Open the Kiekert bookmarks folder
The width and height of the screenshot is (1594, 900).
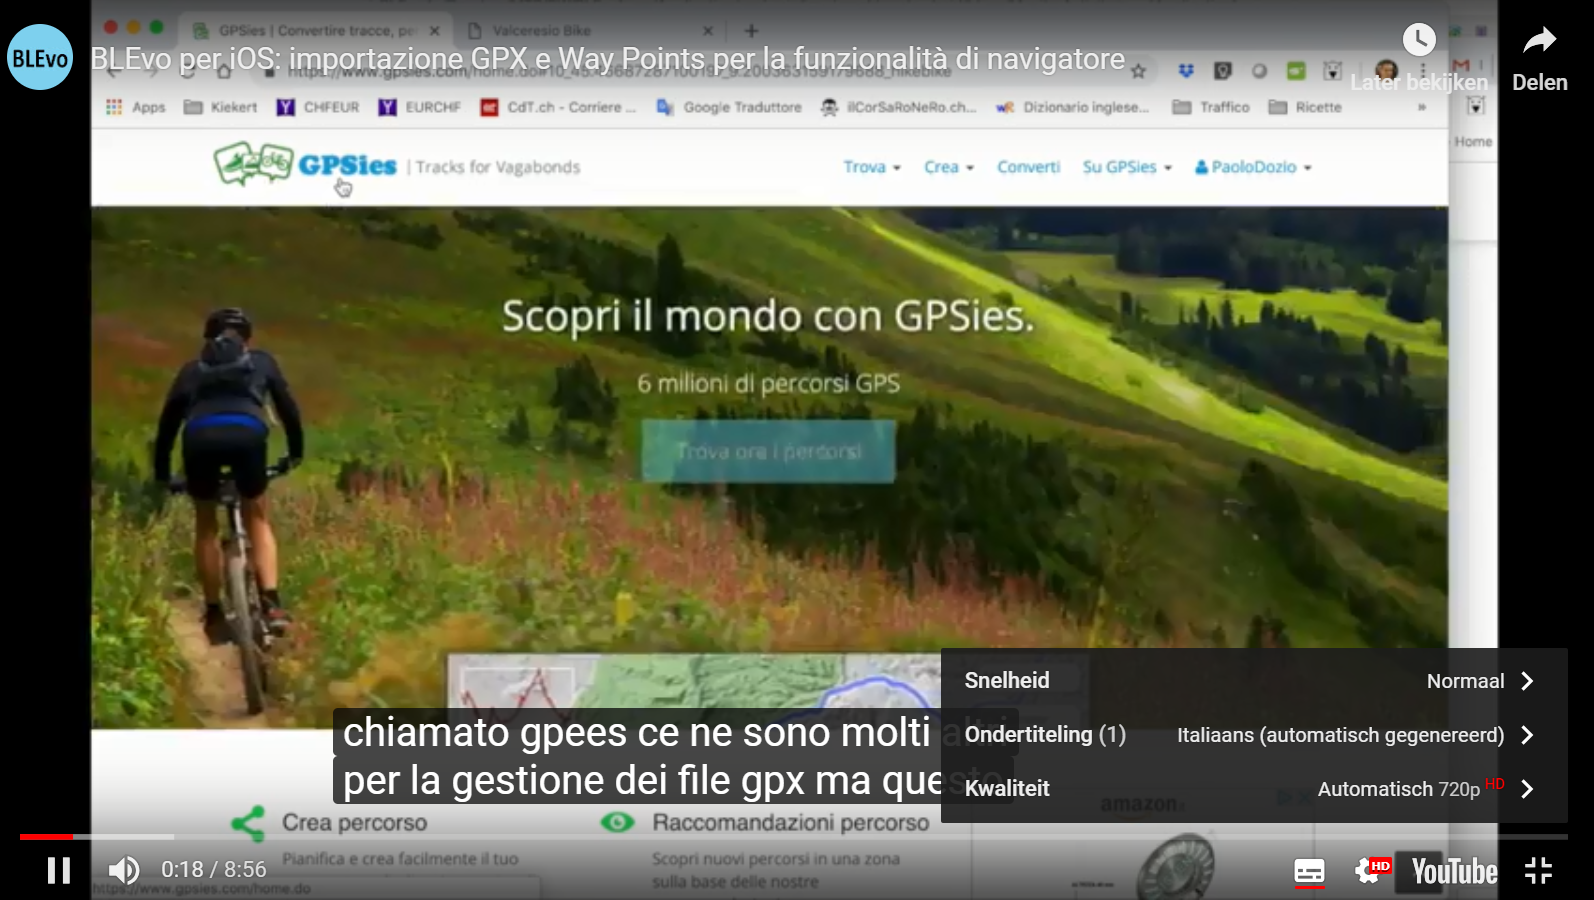coord(220,107)
